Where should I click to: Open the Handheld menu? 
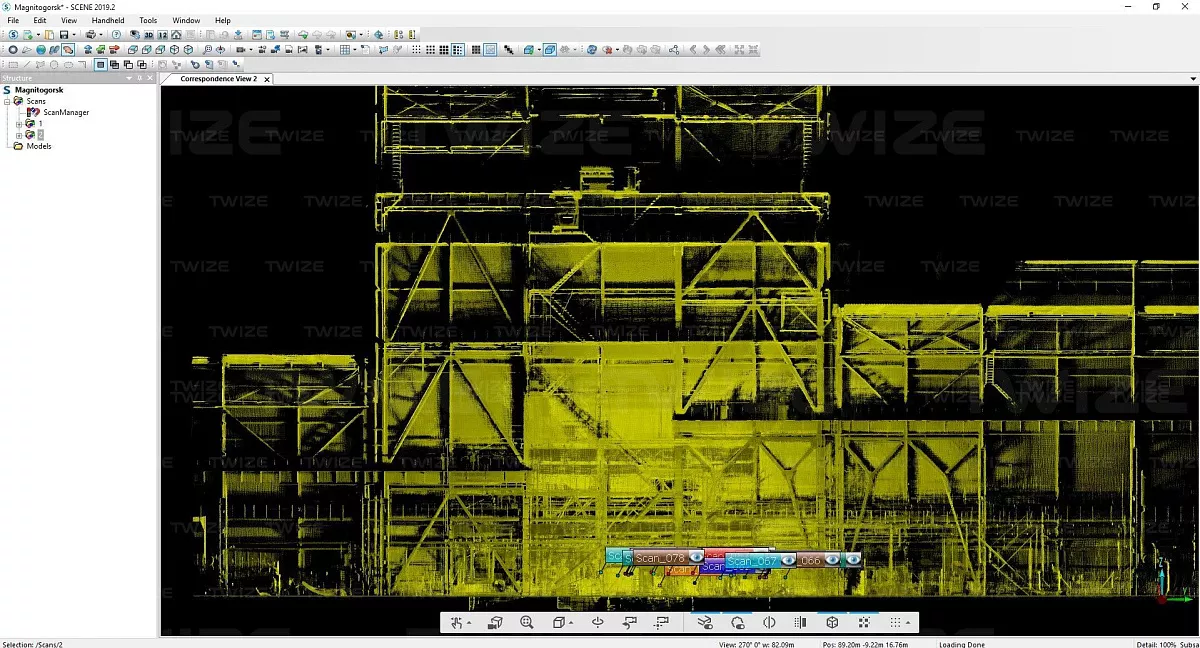point(107,20)
